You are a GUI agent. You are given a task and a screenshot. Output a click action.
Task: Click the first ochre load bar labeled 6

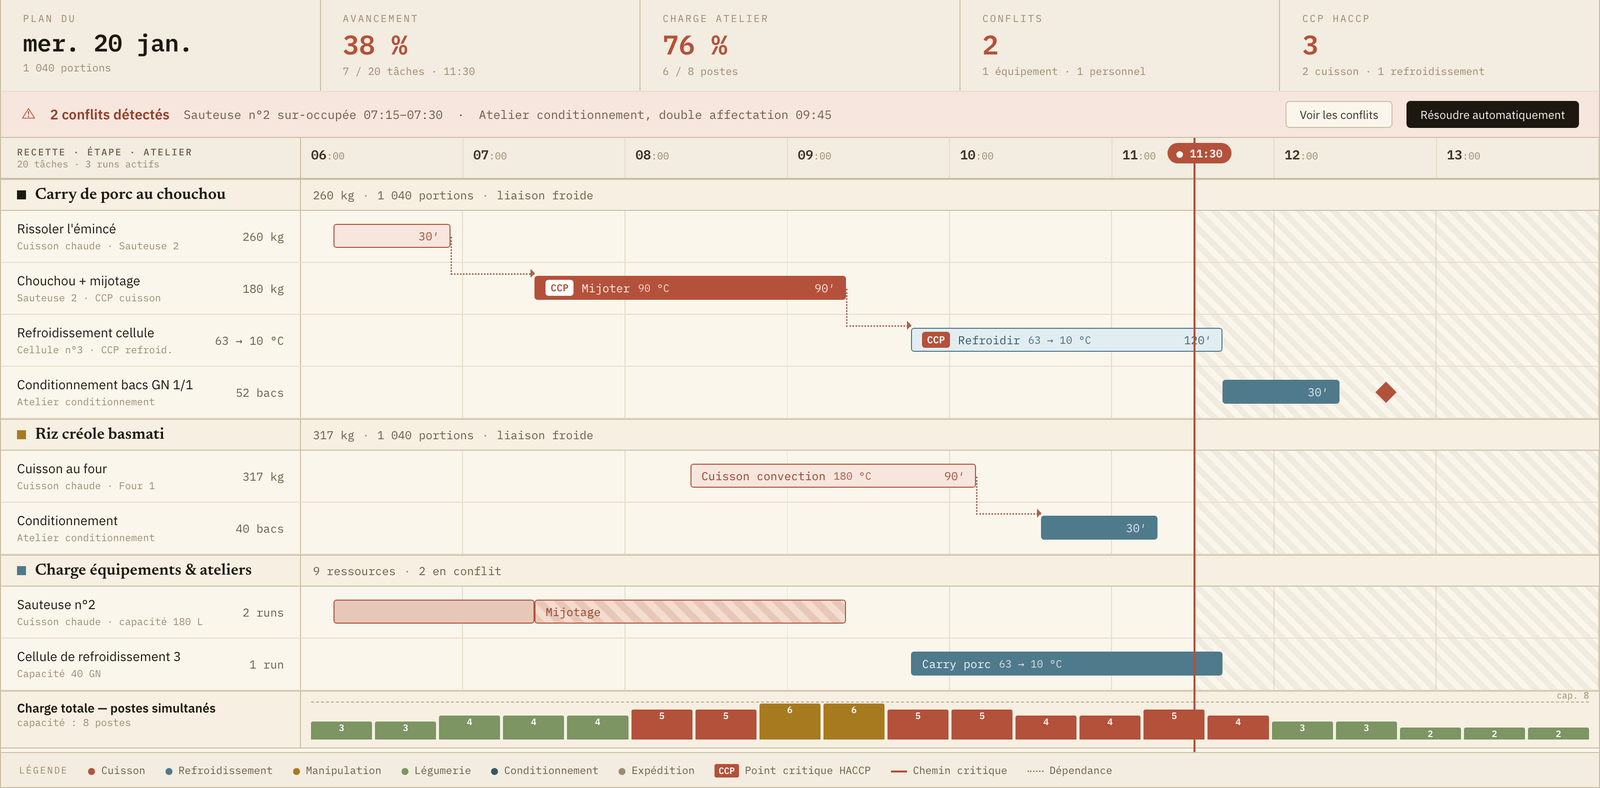tap(790, 721)
